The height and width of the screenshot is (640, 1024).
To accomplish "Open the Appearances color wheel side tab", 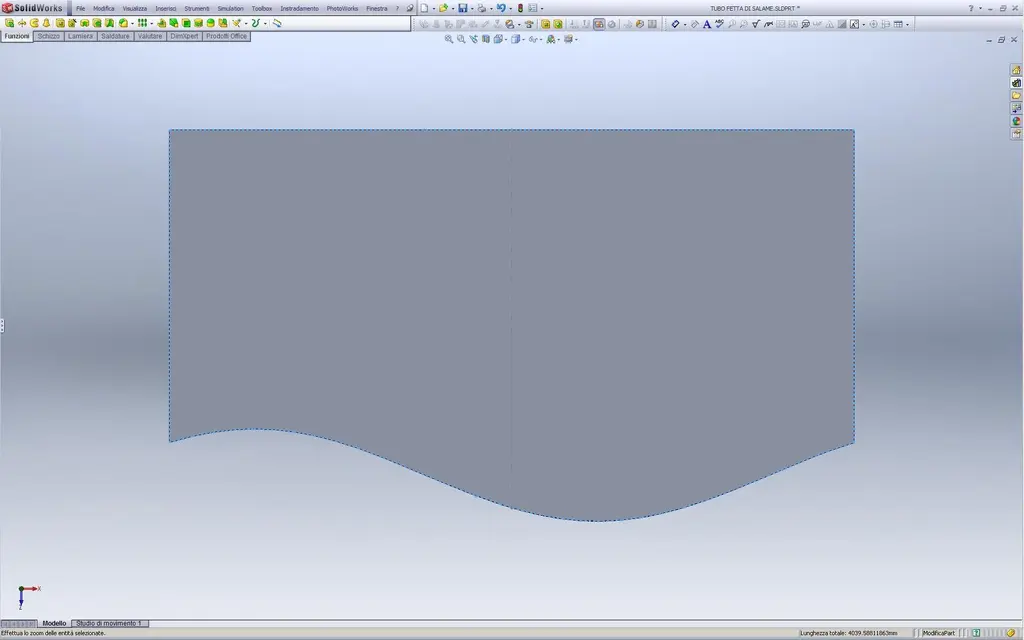I will [x=1016, y=121].
